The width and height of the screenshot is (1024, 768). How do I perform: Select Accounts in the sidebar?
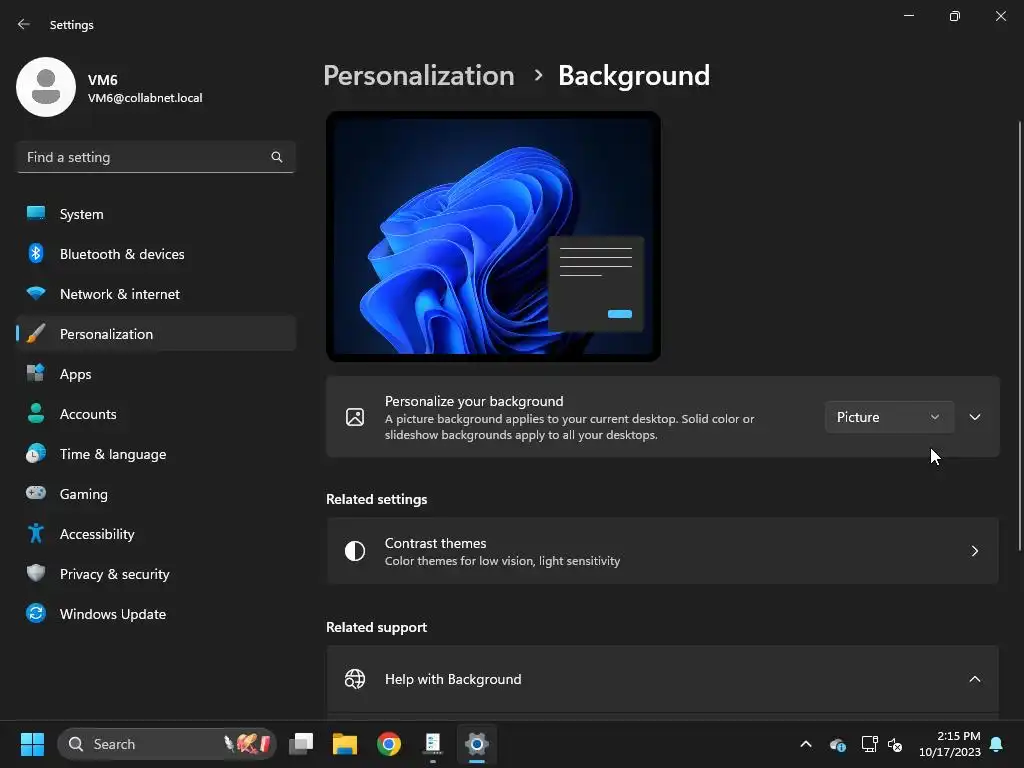pos(156,413)
